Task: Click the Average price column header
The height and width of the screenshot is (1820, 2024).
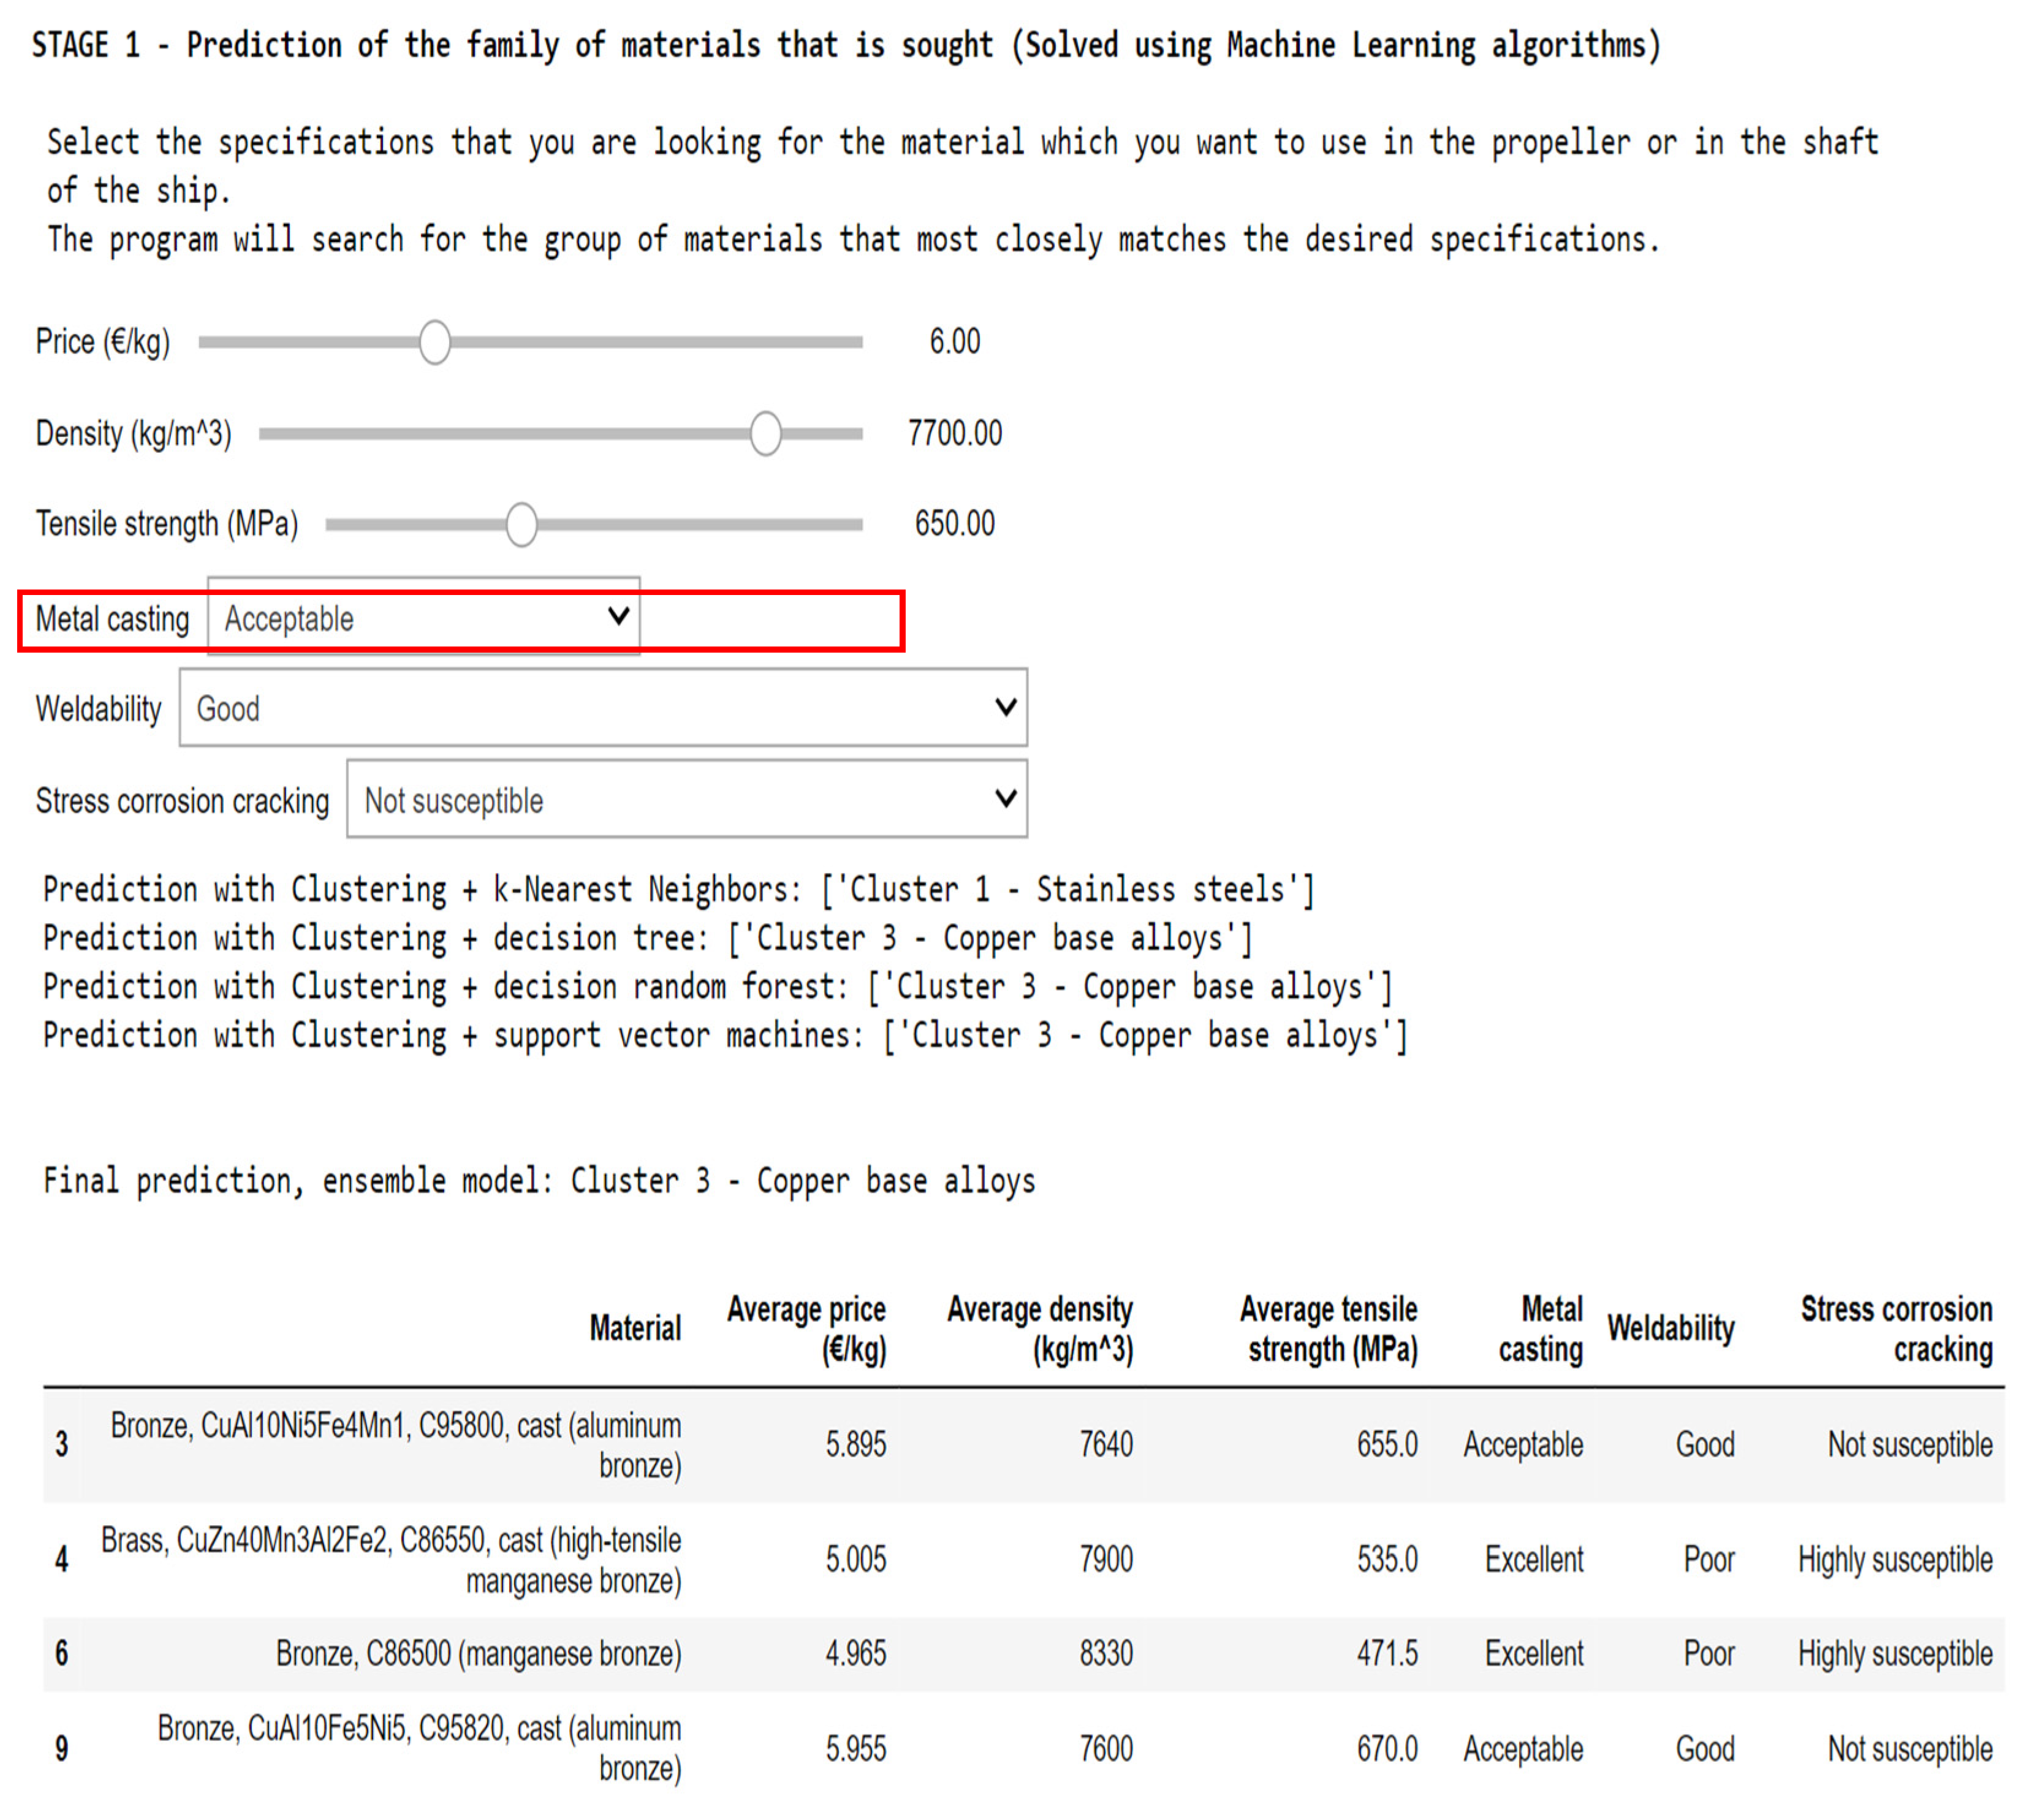Action: point(806,1328)
